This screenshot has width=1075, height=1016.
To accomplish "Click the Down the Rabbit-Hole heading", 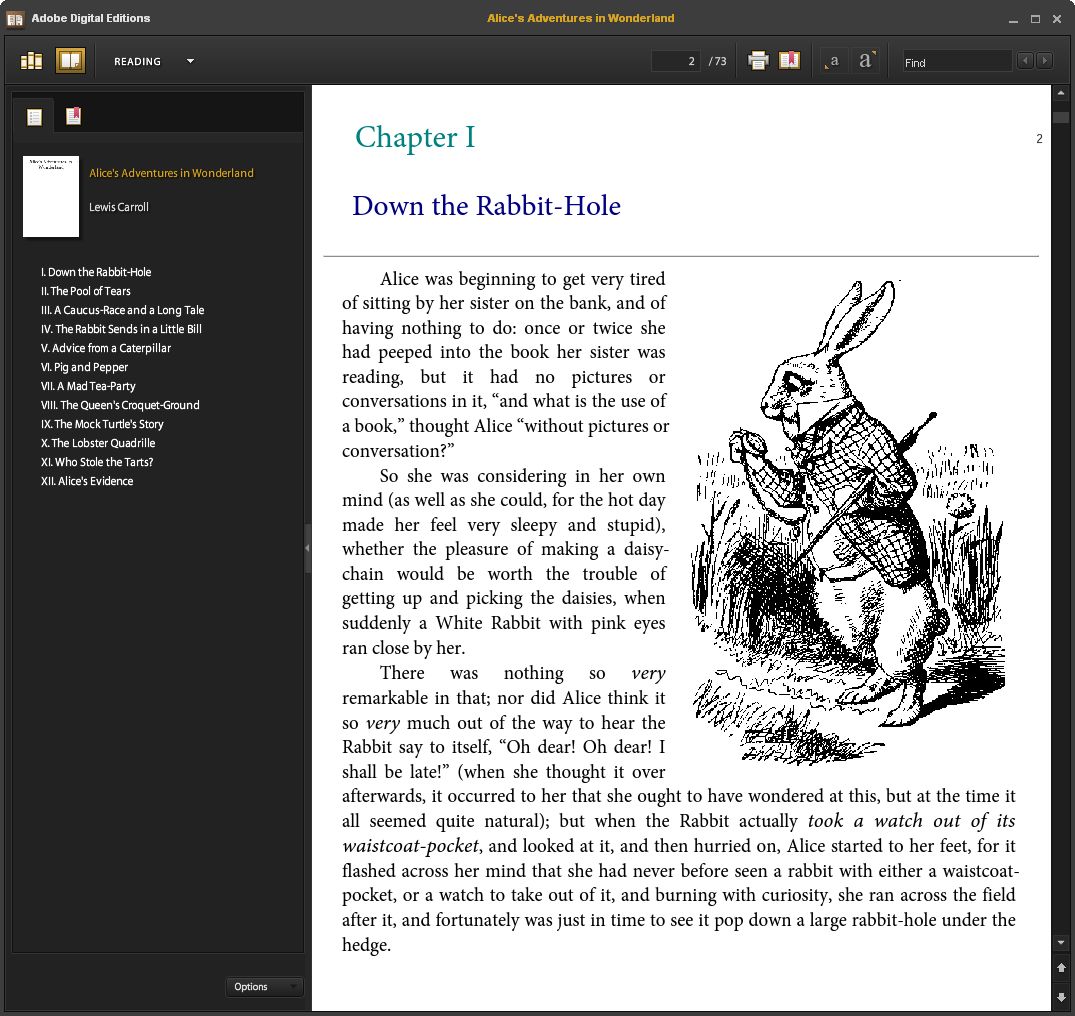I will click(x=487, y=206).
